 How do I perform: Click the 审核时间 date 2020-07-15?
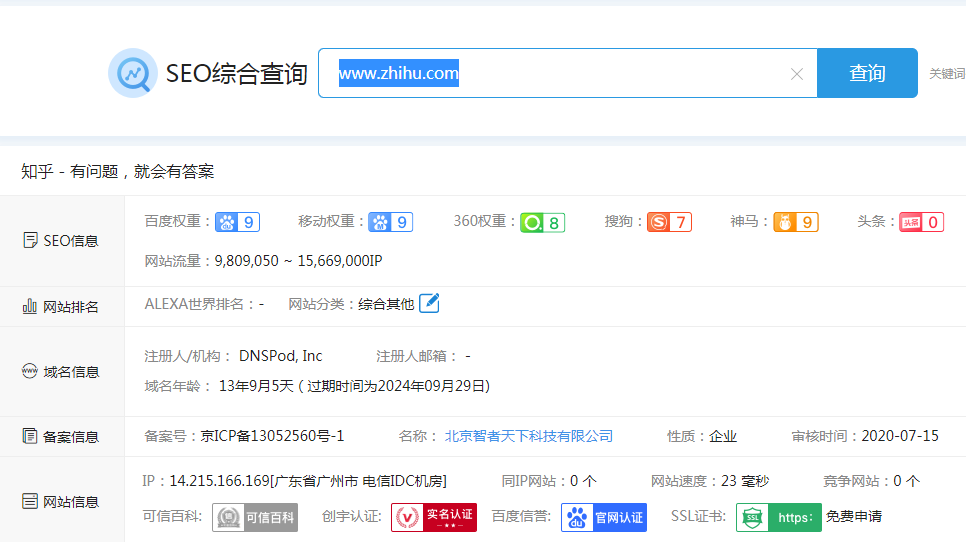tap(900, 436)
